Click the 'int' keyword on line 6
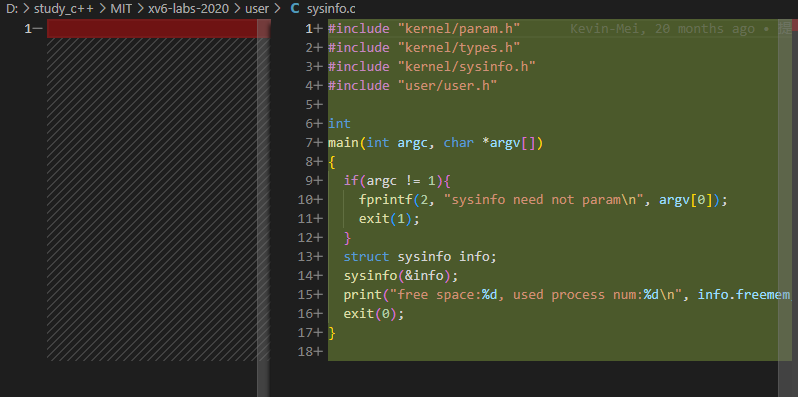The width and height of the screenshot is (798, 397). (x=339, y=124)
